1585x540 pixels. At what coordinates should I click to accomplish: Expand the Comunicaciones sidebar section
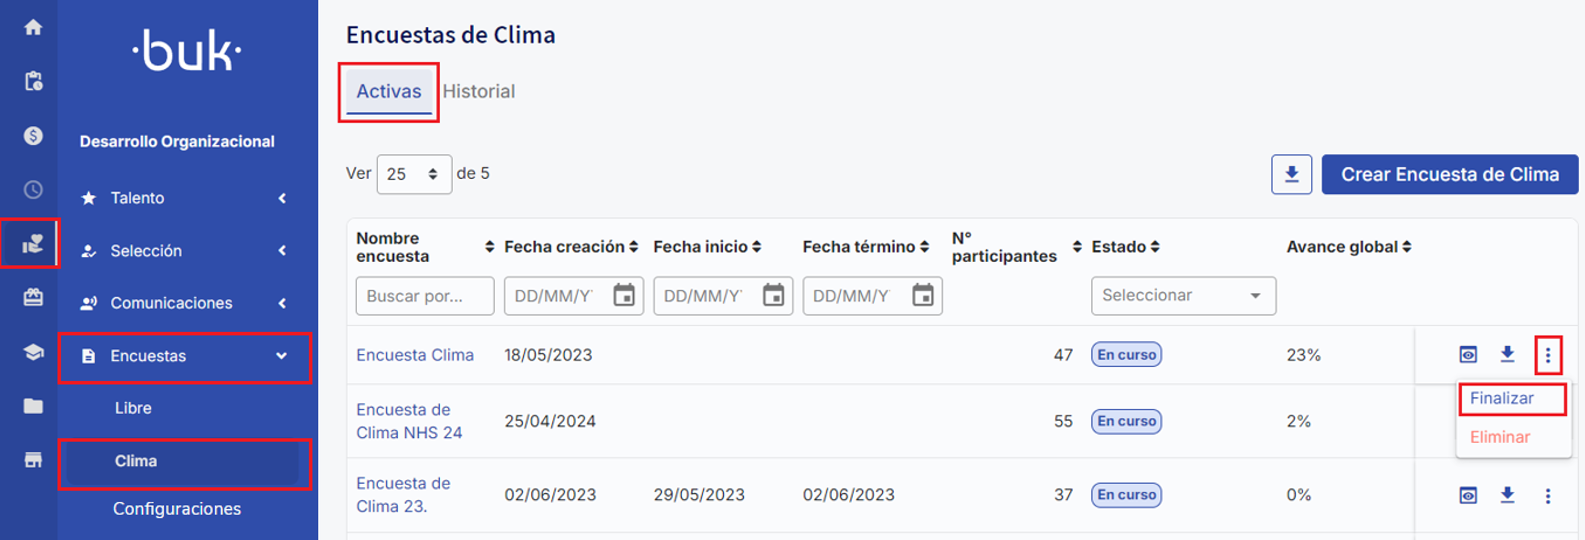point(184,303)
